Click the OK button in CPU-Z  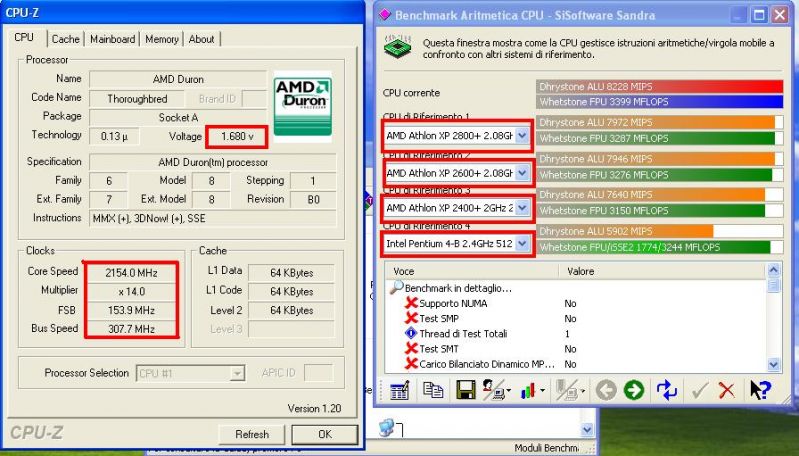(325, 435)
